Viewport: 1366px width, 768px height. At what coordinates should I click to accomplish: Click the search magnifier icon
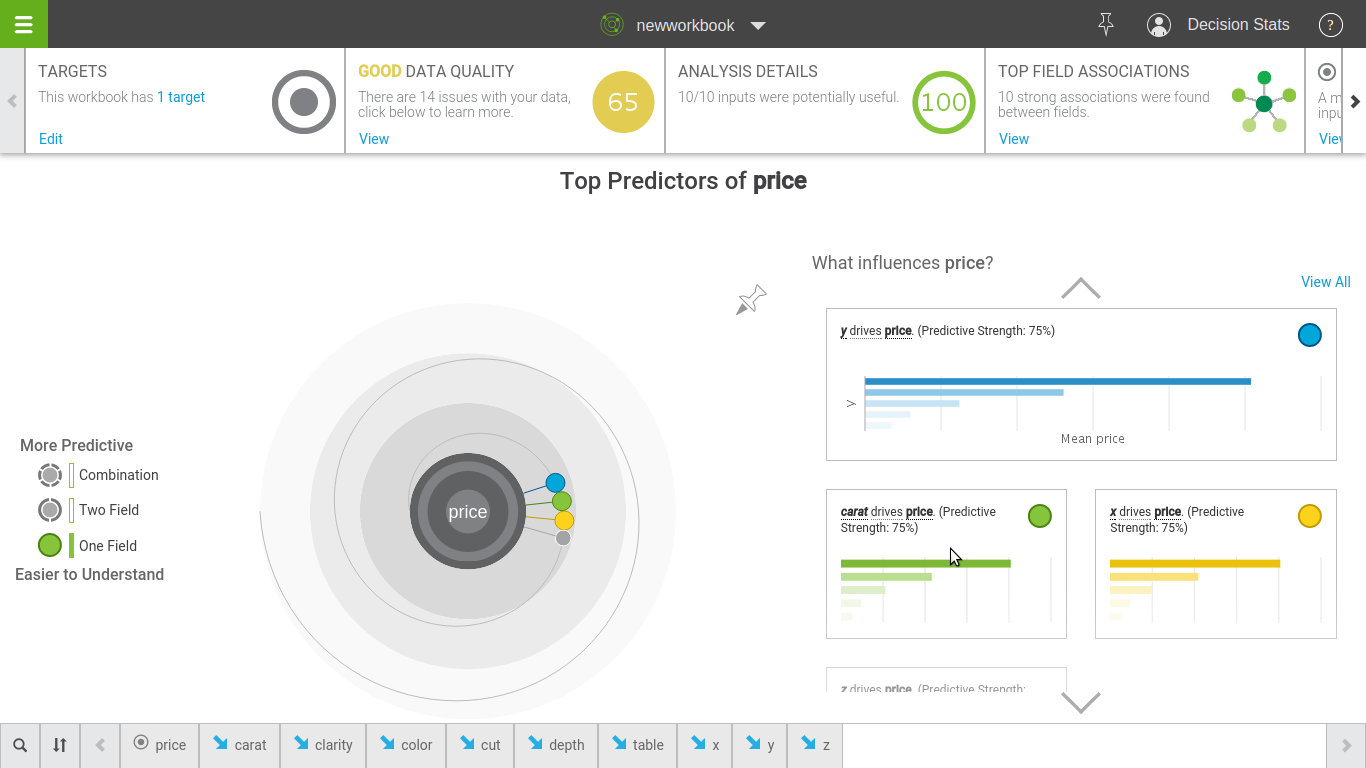[20, 745]
